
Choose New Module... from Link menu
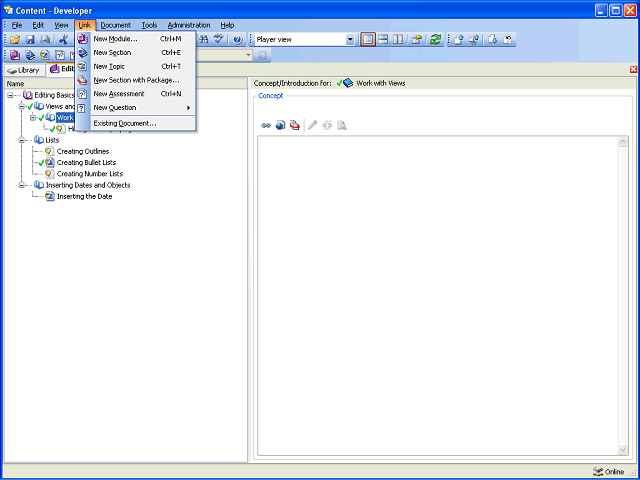136,39
